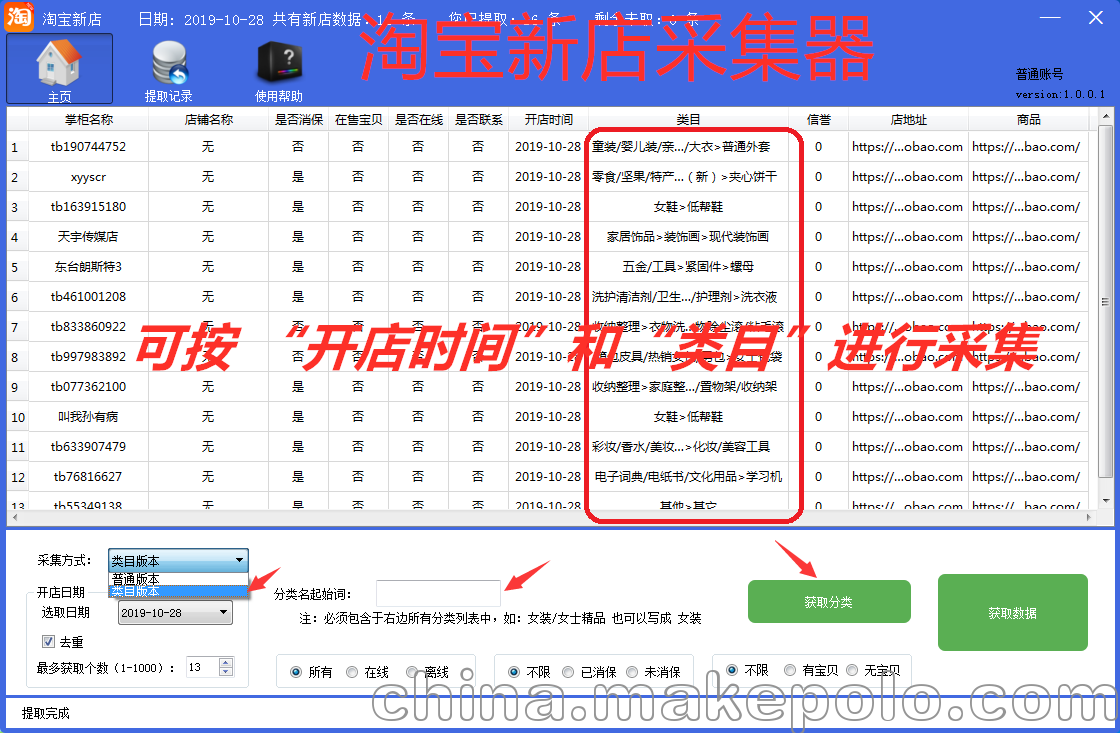Image resolution: width=1120 pixels, height=733 pixels.
Task: Click category 家居饰品>装饰画>现代装饰画
Action: tap(689, 236)
